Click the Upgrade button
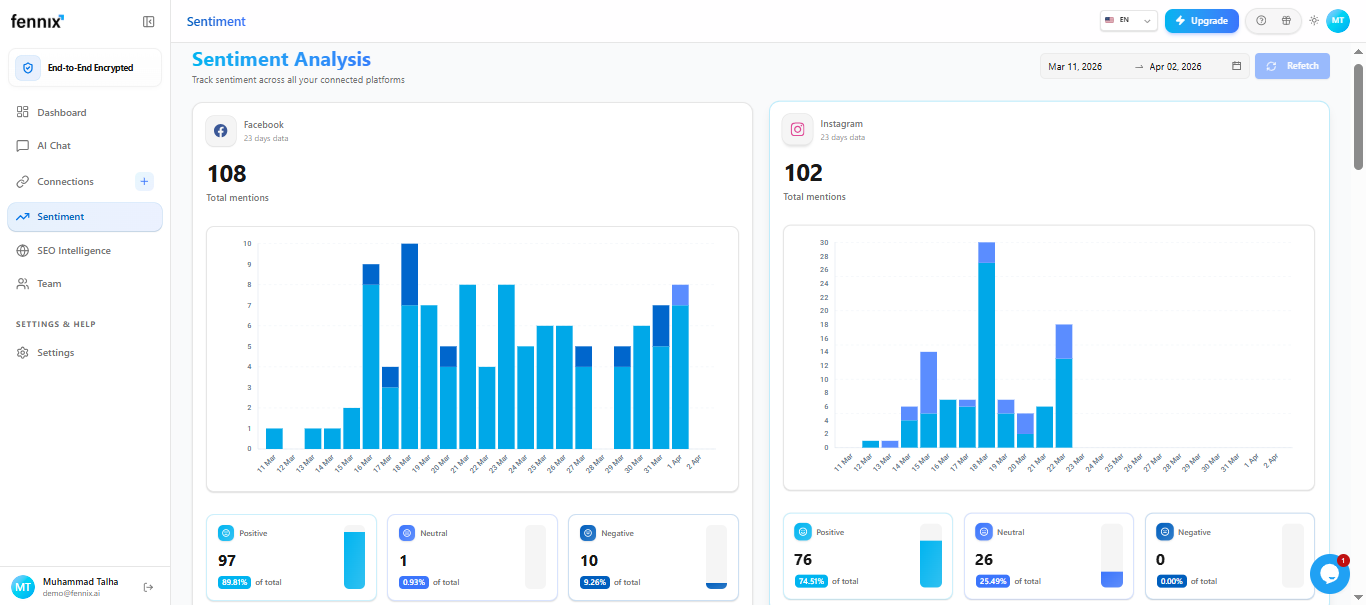The height and width of the screenshot is (605, 1366). 1201,20
